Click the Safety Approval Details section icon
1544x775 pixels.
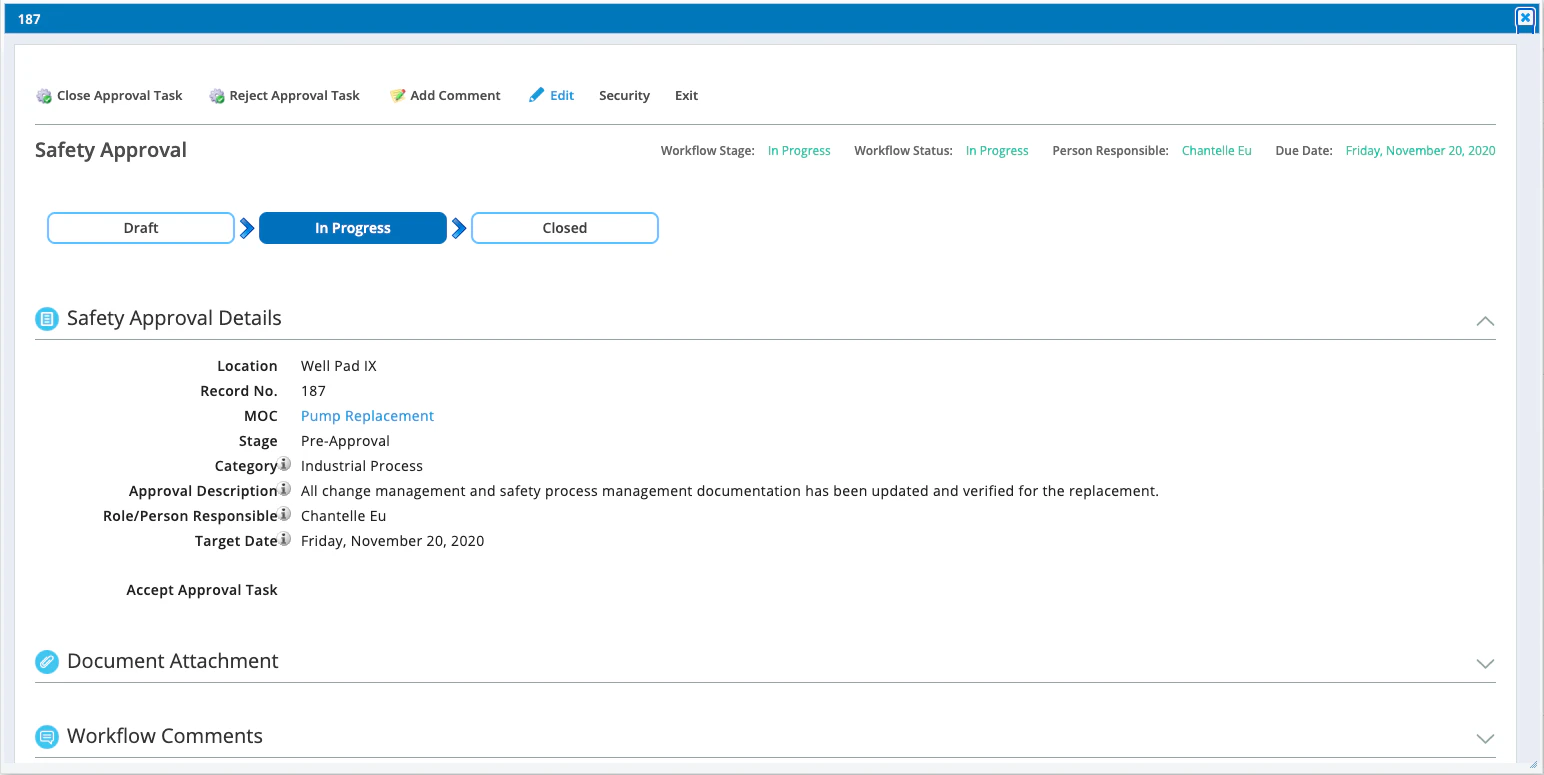[x=46, y=318]
